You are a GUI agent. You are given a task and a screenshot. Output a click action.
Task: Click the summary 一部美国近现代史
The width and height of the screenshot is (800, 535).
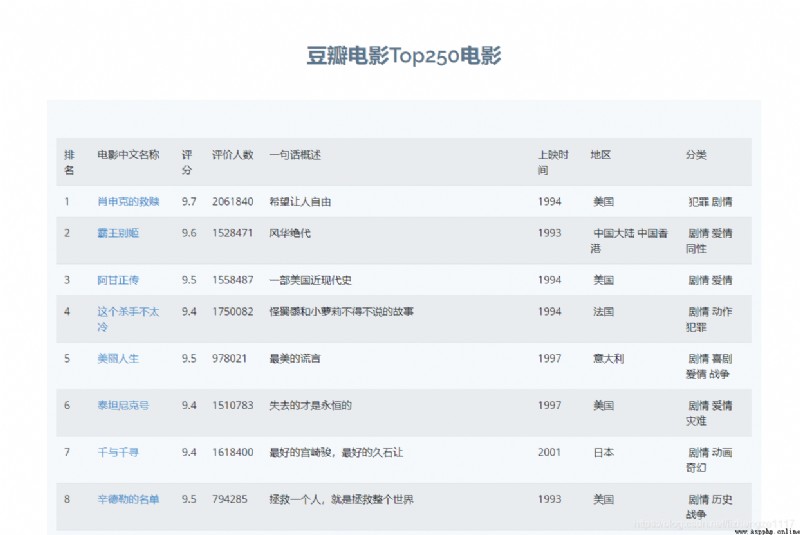(310, 280)
